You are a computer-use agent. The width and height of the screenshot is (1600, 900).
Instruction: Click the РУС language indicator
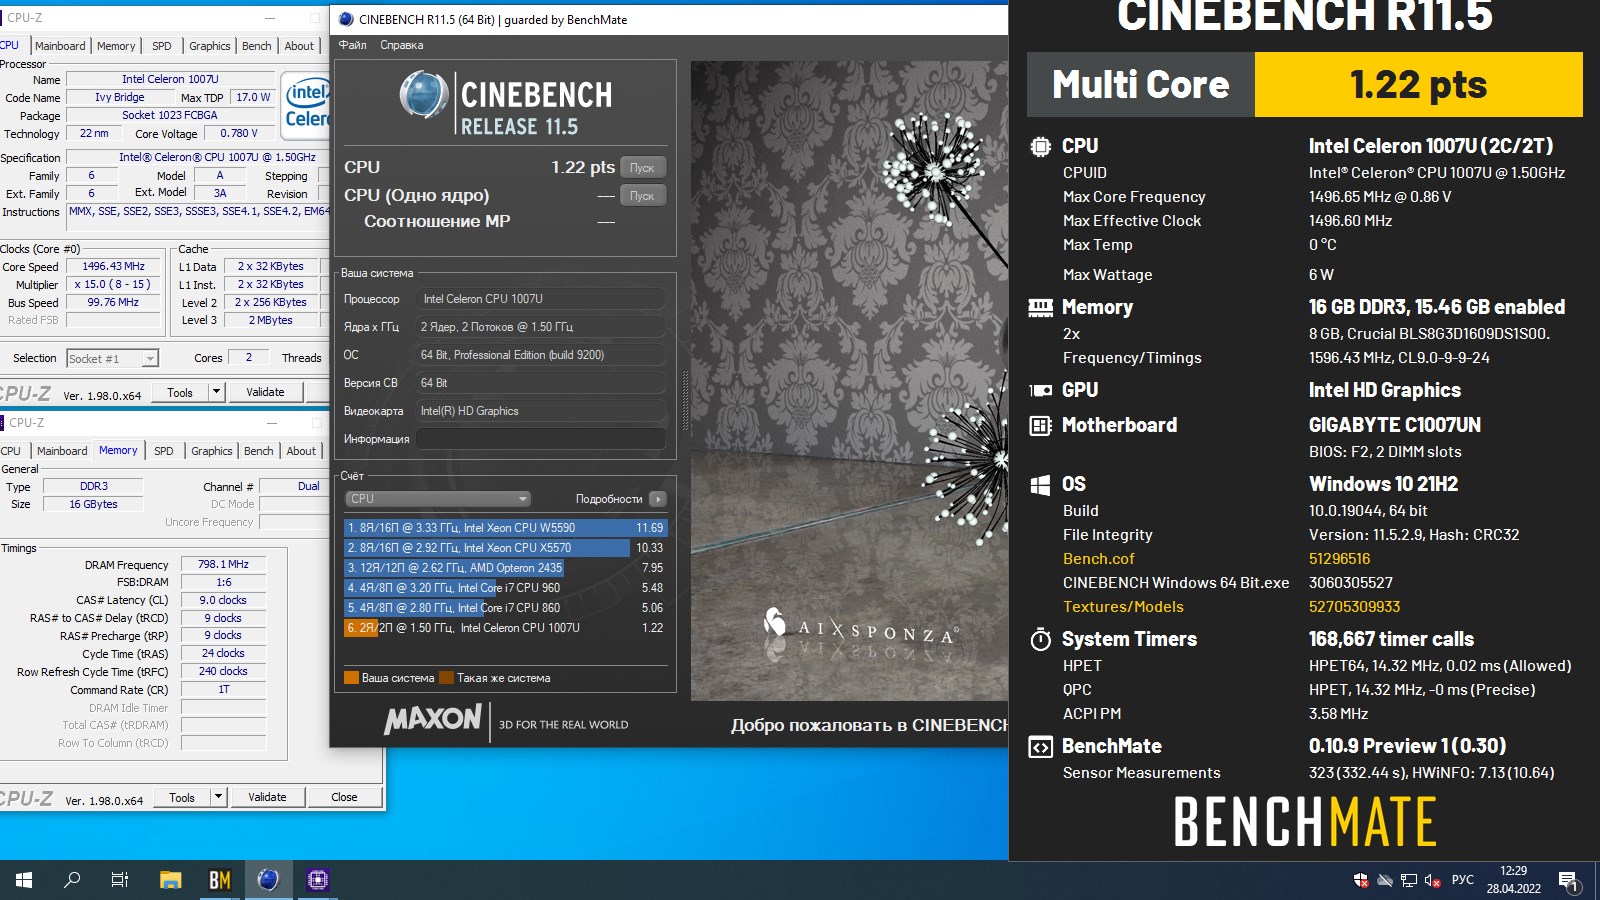1462,880
